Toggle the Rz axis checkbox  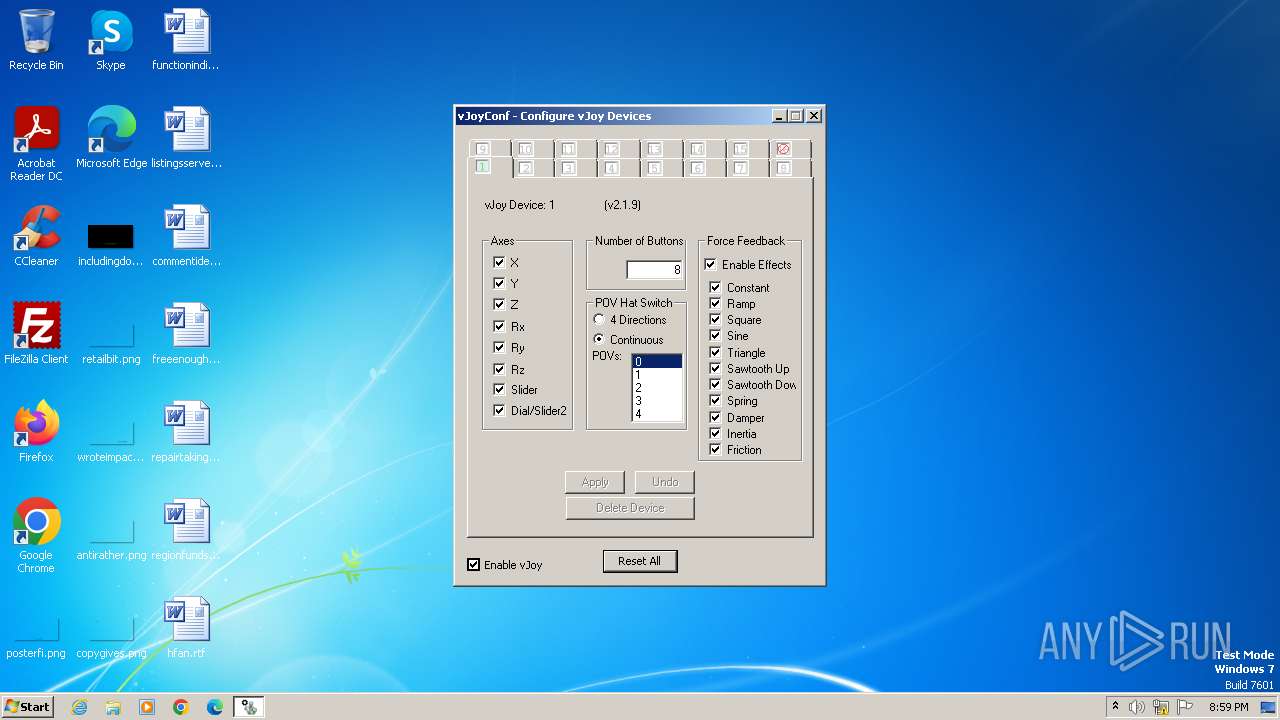tap(499, 369)
